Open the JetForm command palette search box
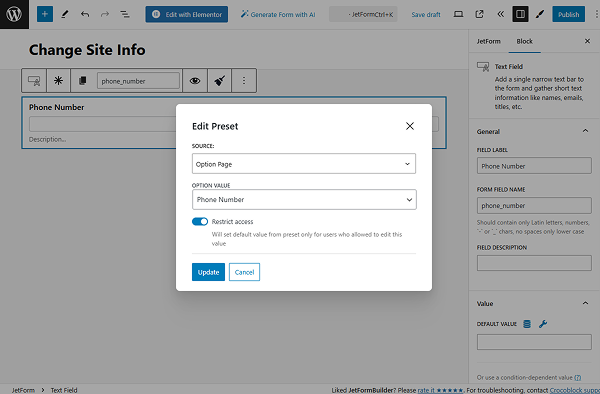600x394 pixels. [363, 14]
